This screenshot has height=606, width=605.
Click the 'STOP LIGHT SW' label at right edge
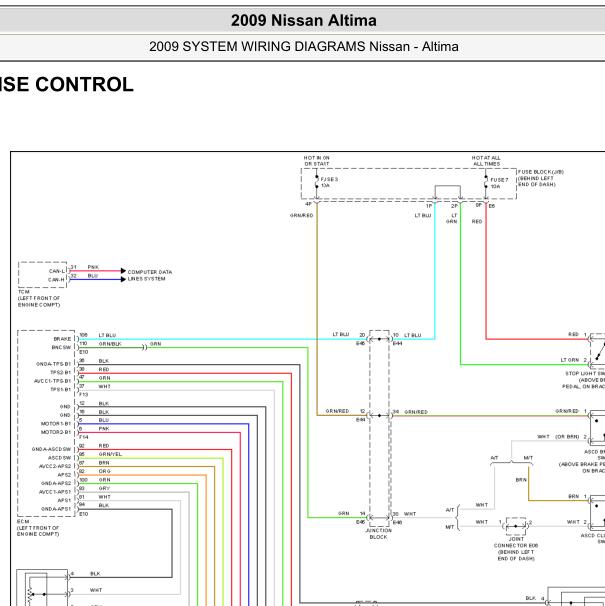coord(585,374)
